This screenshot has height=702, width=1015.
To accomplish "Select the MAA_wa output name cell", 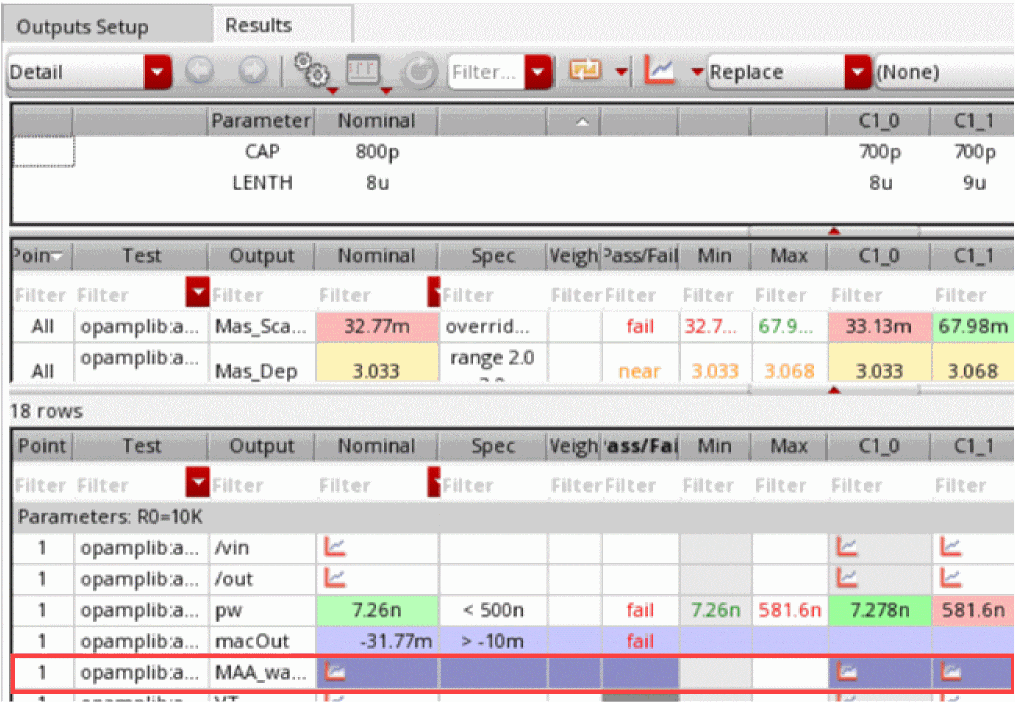I will [262, 672].
